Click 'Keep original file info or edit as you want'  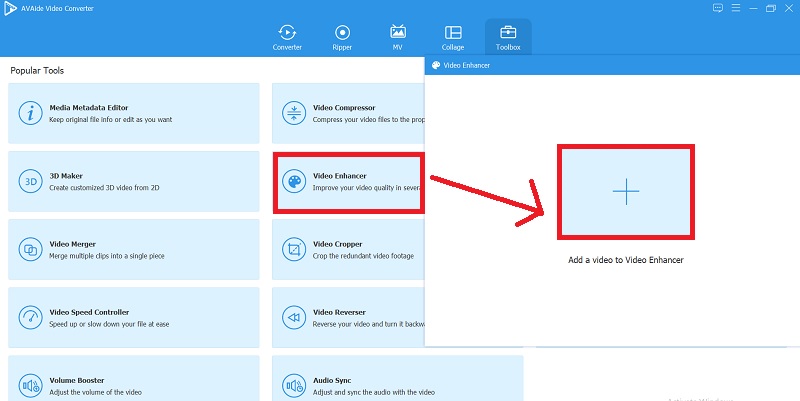point(111,119)
